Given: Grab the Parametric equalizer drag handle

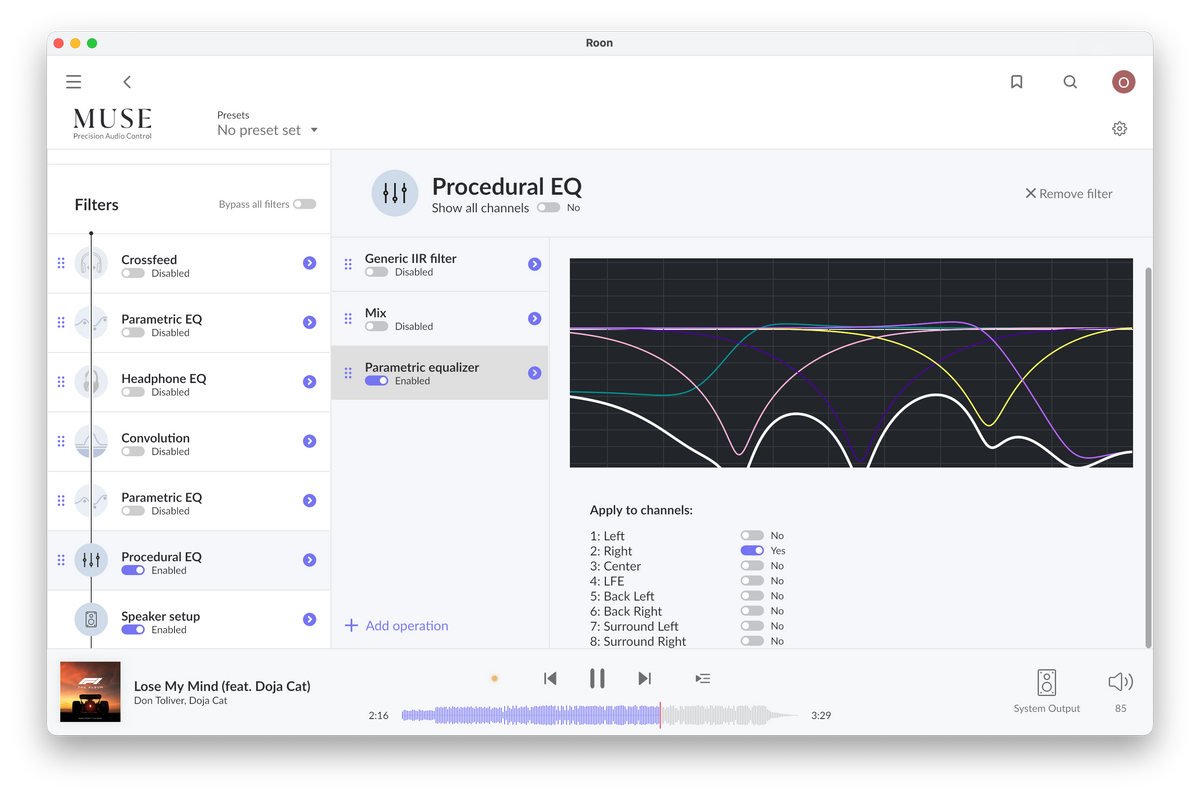Looking at the screenshot, I should (348, 373).
